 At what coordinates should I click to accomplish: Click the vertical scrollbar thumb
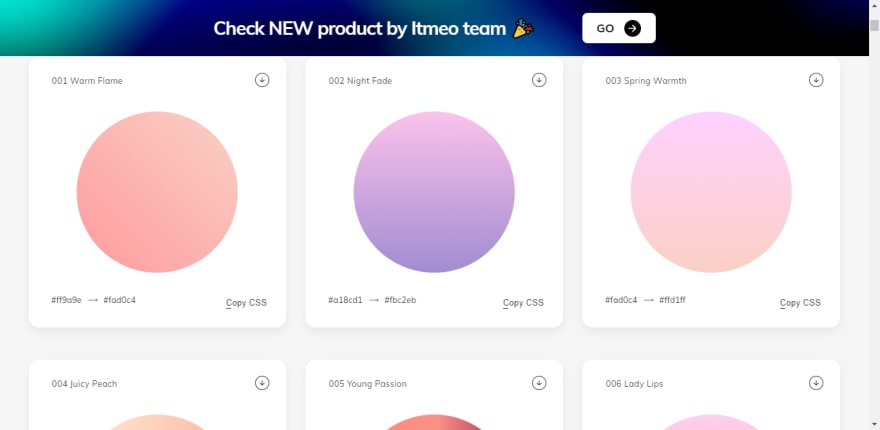(874, 25)
